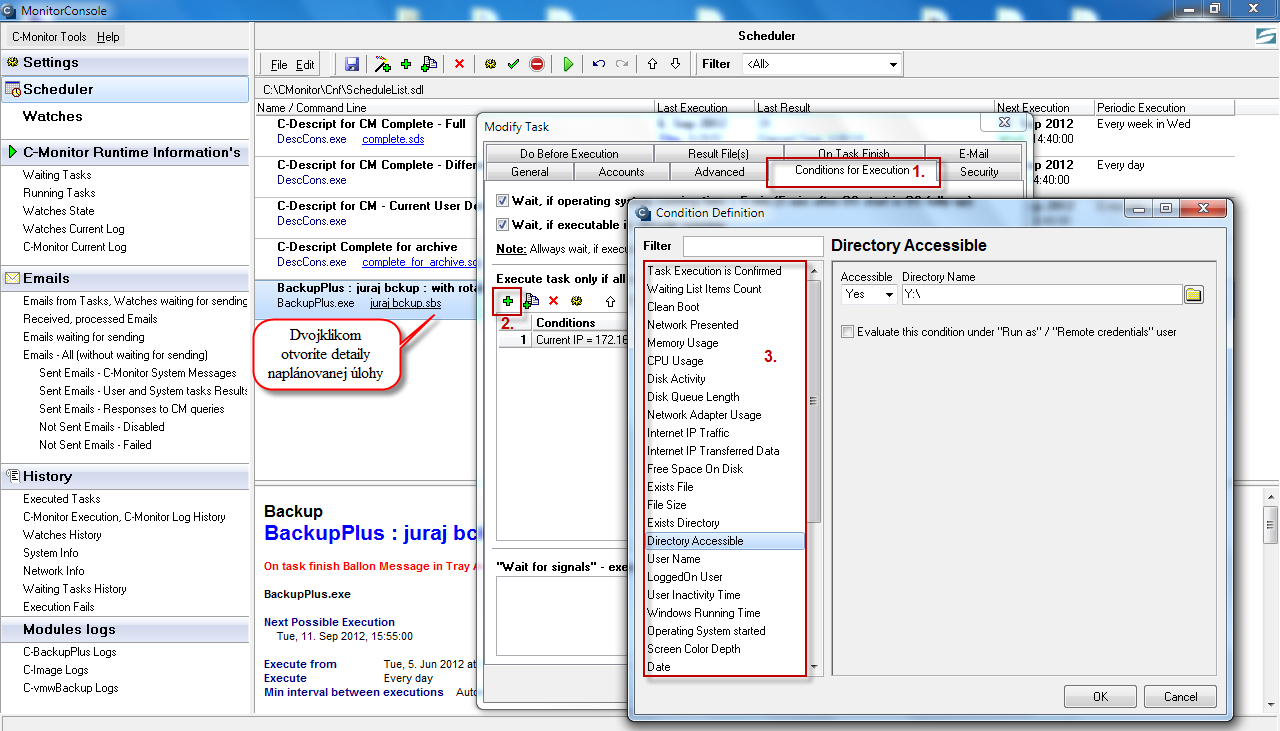Click the red circle disable task icon
The width and height of the screenshot is (1280, 731).
(x=537, y=64)
